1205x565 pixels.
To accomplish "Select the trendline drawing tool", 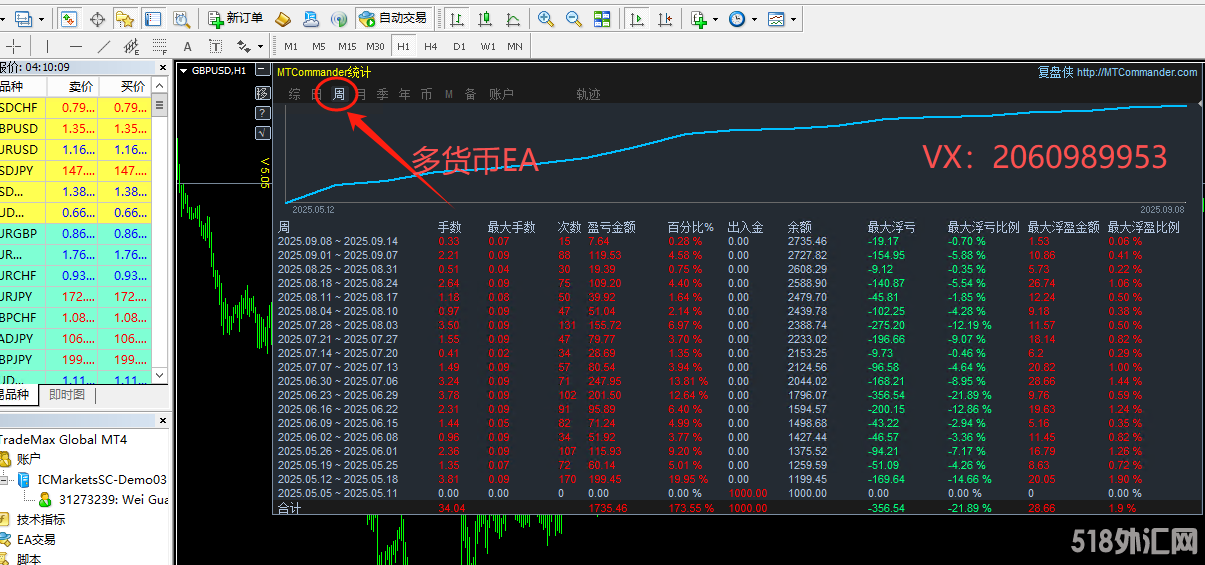I will [x=104, y=46].
